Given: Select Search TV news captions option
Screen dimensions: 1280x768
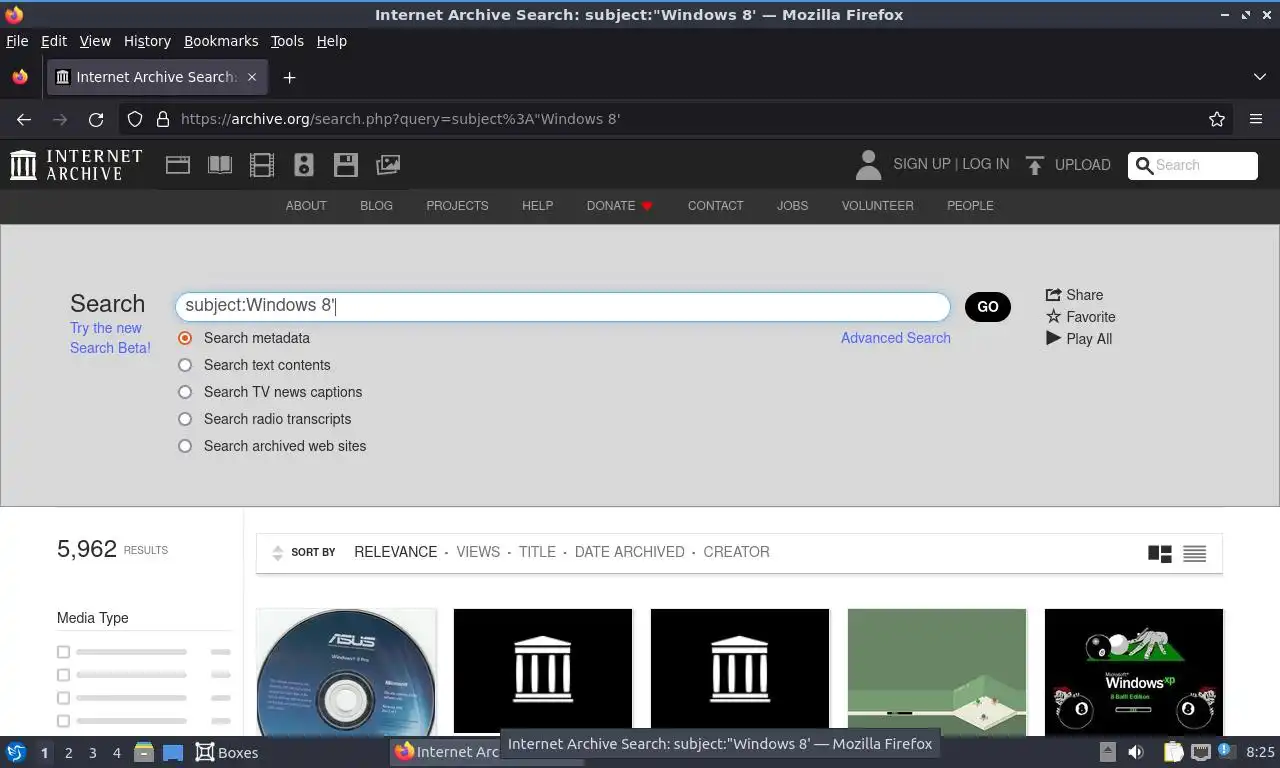Looking at the screenshot, I should [x=185, y=392].
